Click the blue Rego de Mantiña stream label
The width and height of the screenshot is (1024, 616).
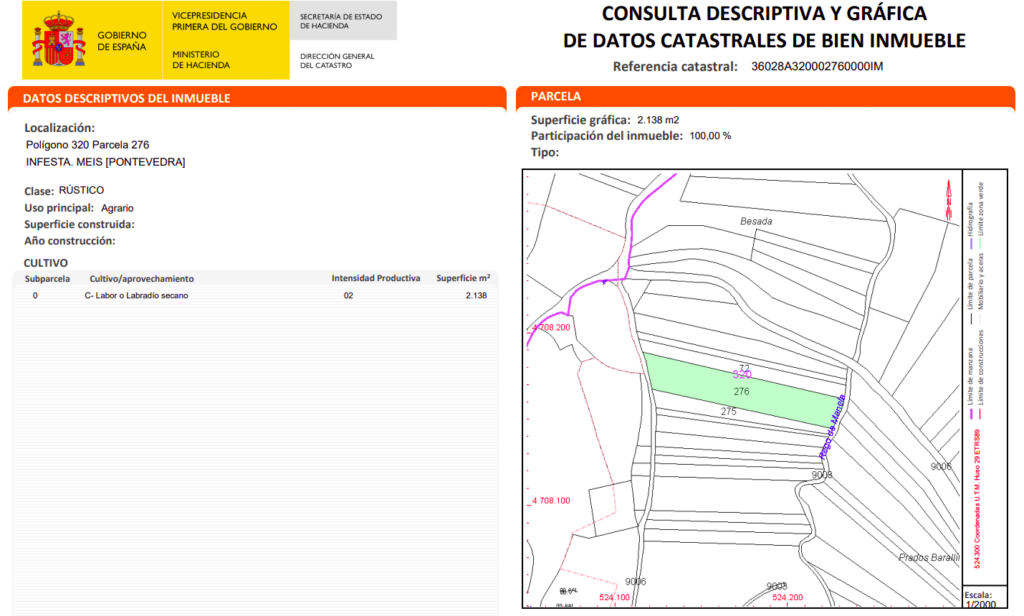(x=832, y=427)
